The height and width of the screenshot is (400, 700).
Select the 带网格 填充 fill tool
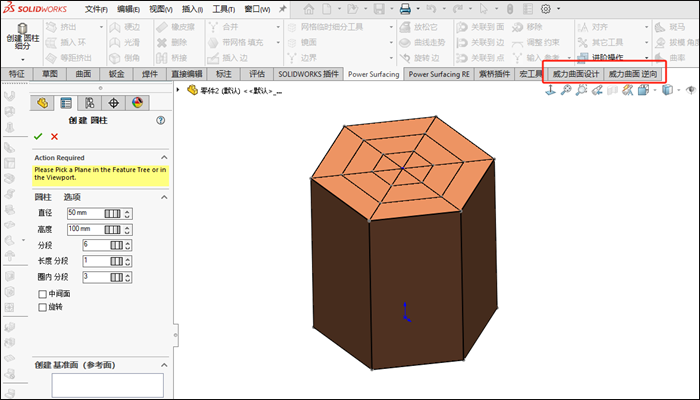click(236, 43)
